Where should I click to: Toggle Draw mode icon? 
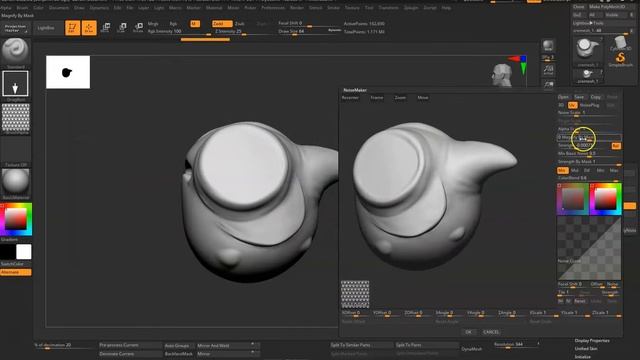(89, 28)
